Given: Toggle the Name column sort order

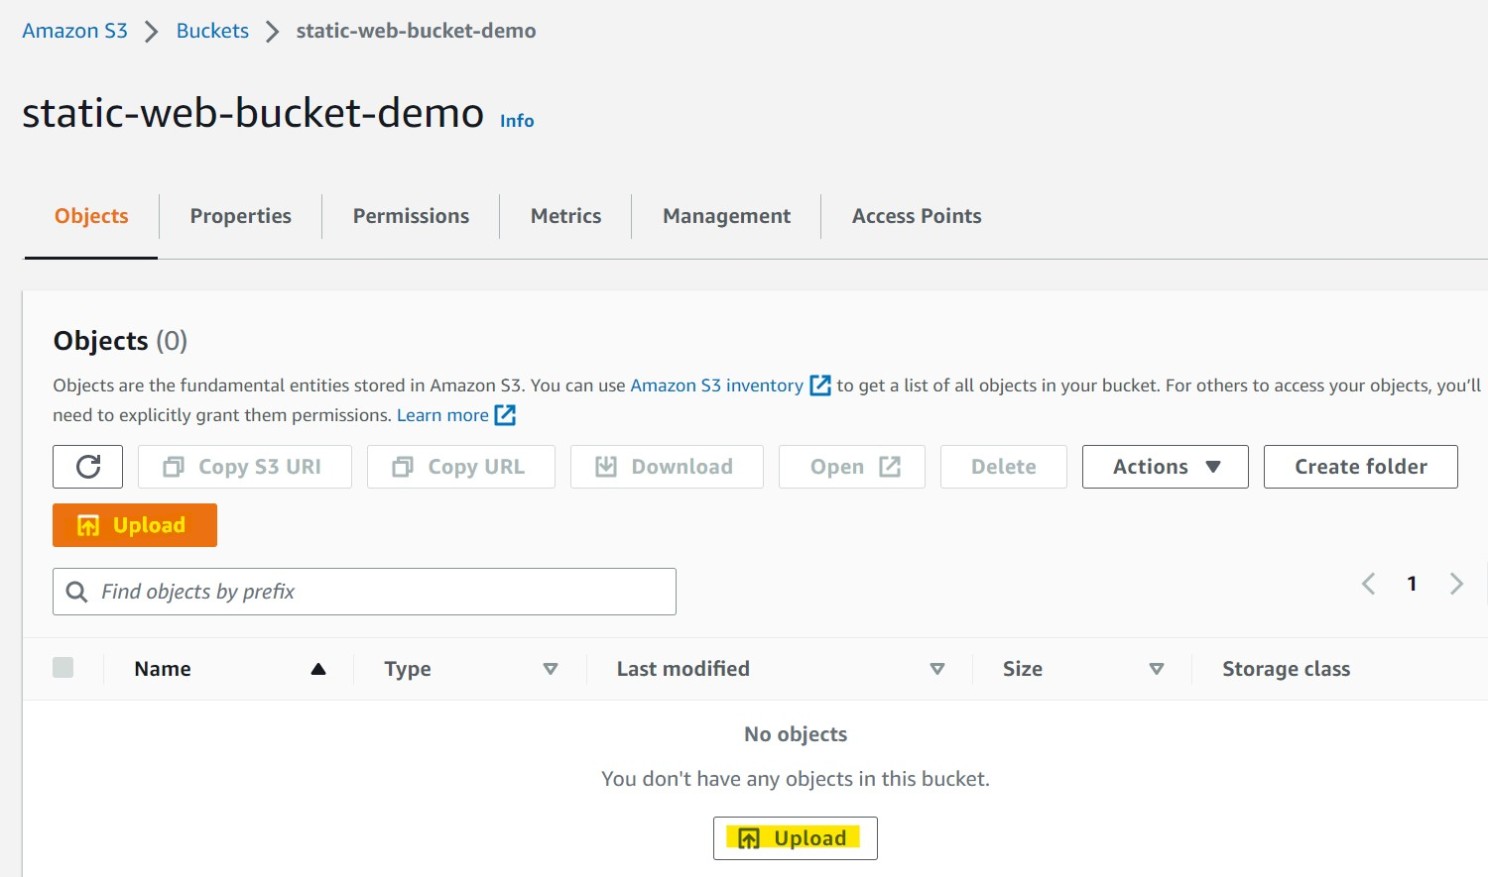Looking at the screenshot, I should click(318, 668).
